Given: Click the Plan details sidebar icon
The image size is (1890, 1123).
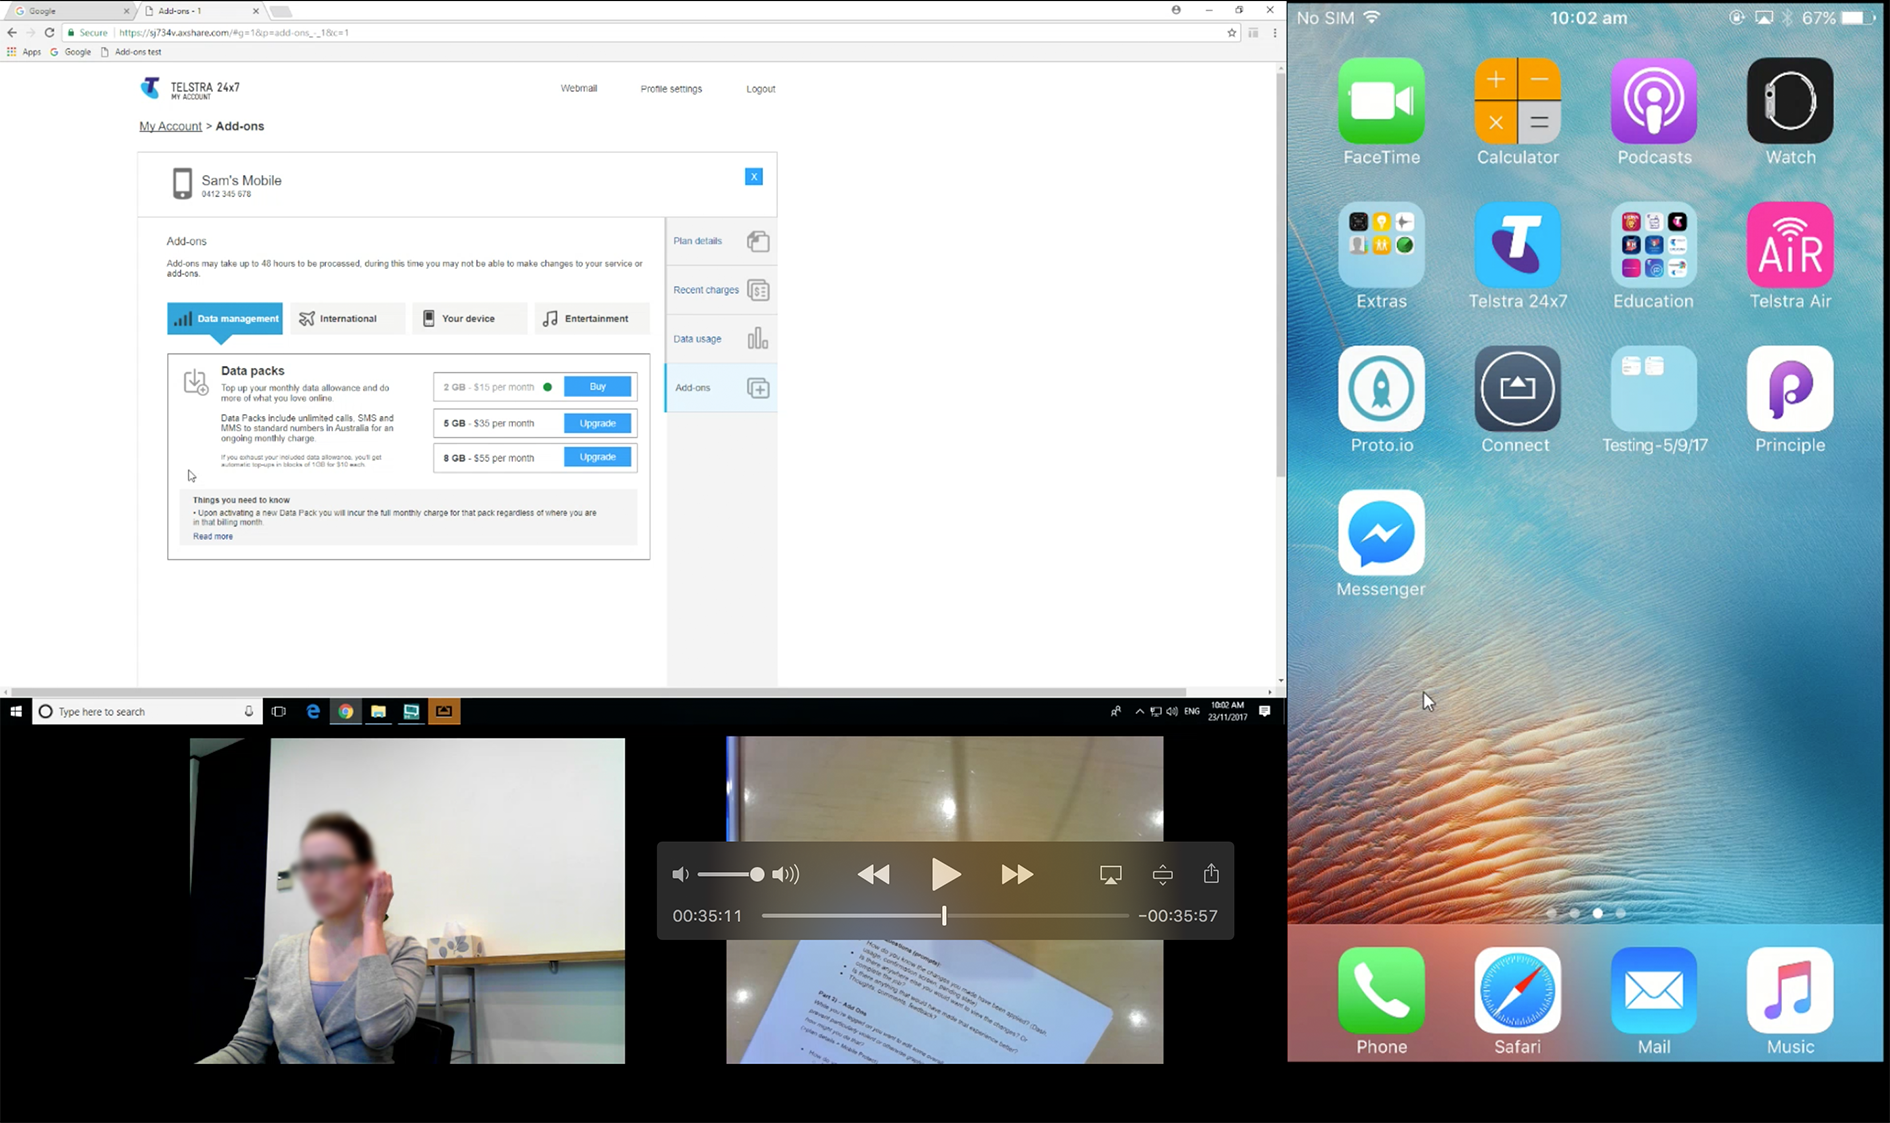Looking at the screenshot, I should [758, 241].
